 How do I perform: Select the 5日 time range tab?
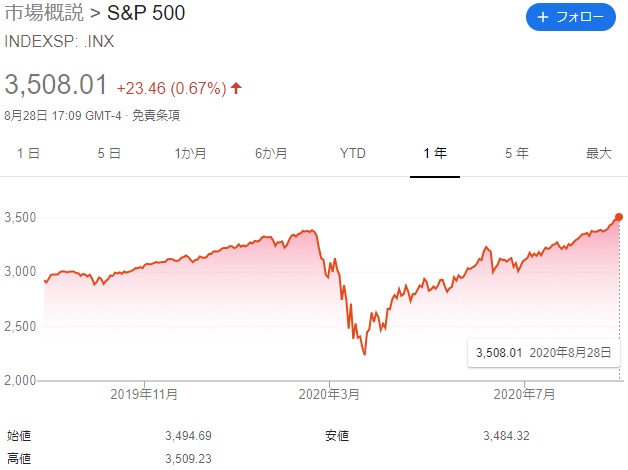pos(109,153)
